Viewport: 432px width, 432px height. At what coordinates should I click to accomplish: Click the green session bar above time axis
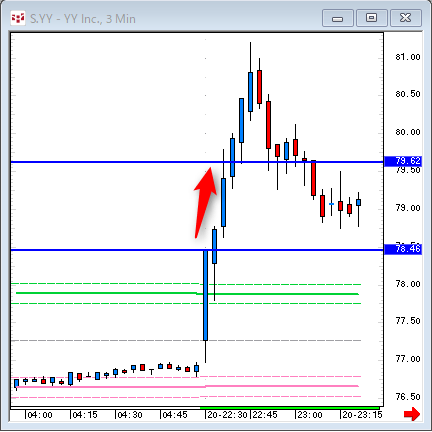click(289, 408)
